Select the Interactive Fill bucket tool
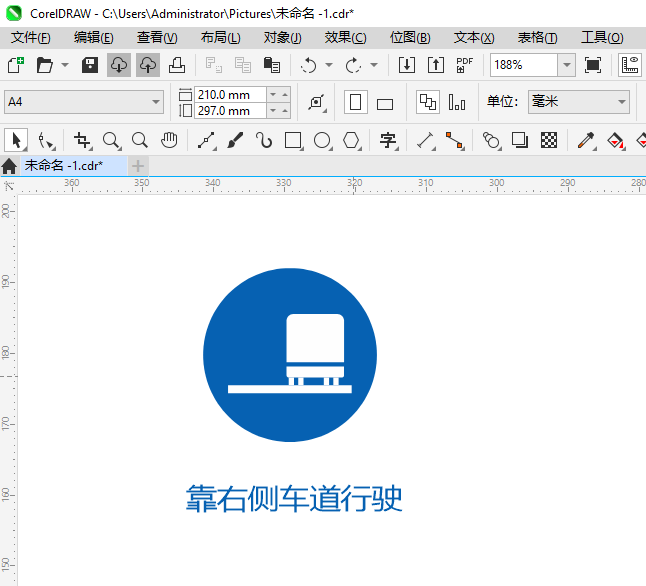This screenshot has height=586, width=646. pos(616,141)
